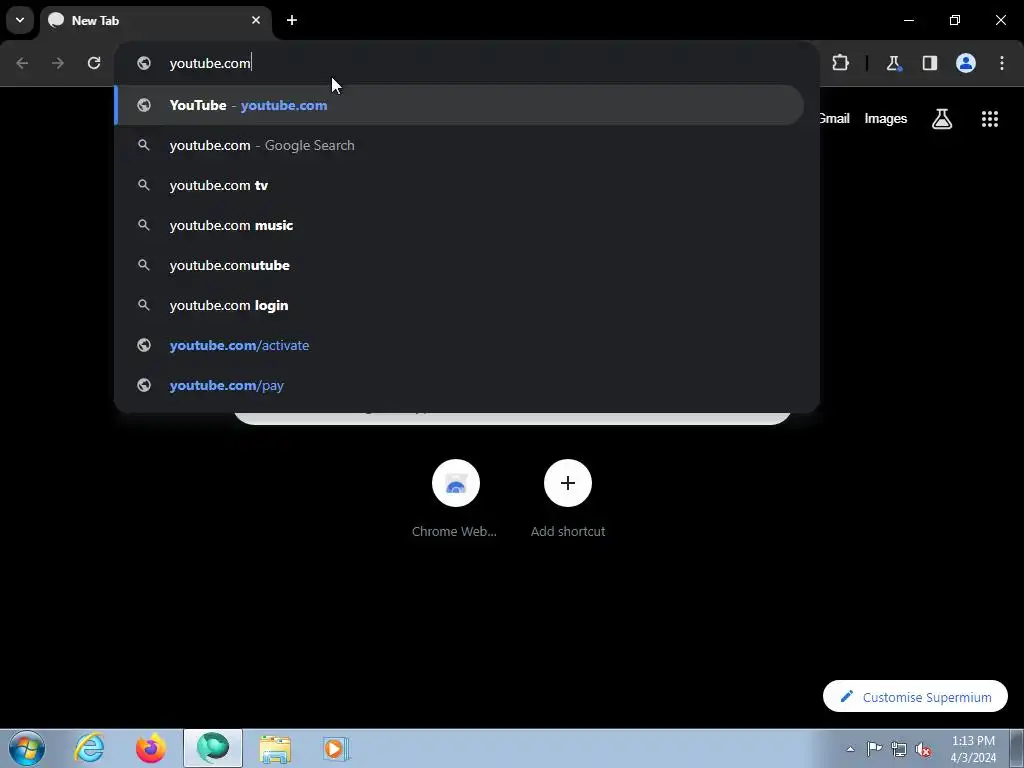Viewport: 1024px width, 768px height.
Task: Click the Show desktop strip
Action: coord(1017,748)
